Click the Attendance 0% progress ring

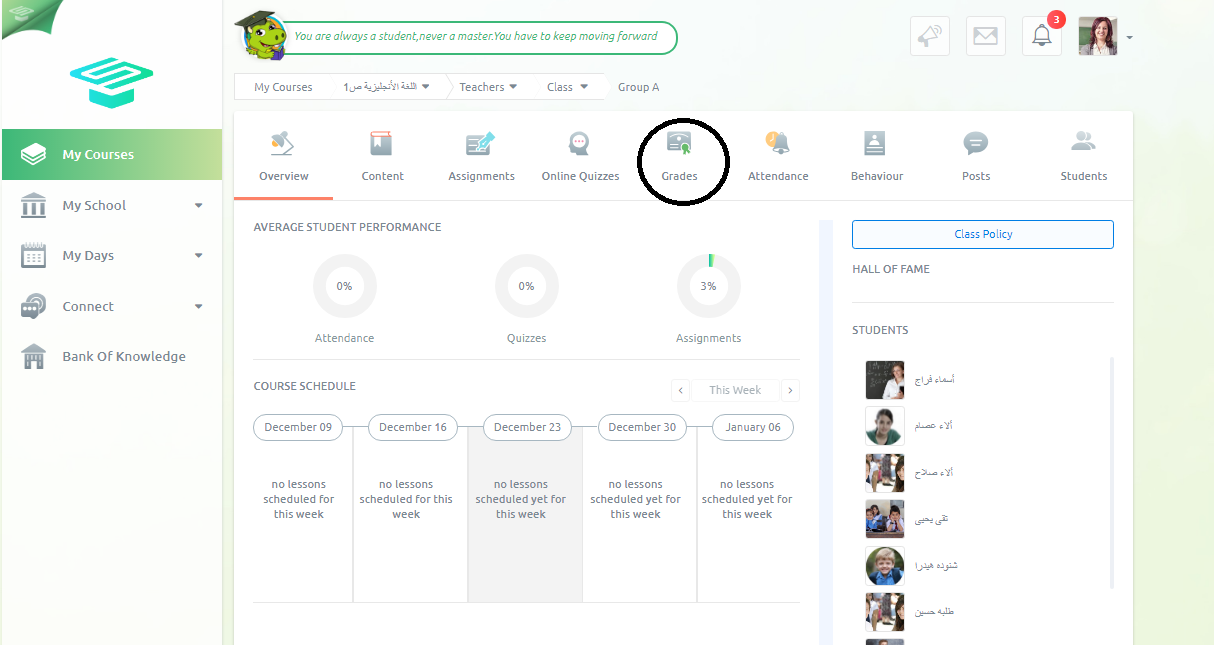click(x=344, y=286)
